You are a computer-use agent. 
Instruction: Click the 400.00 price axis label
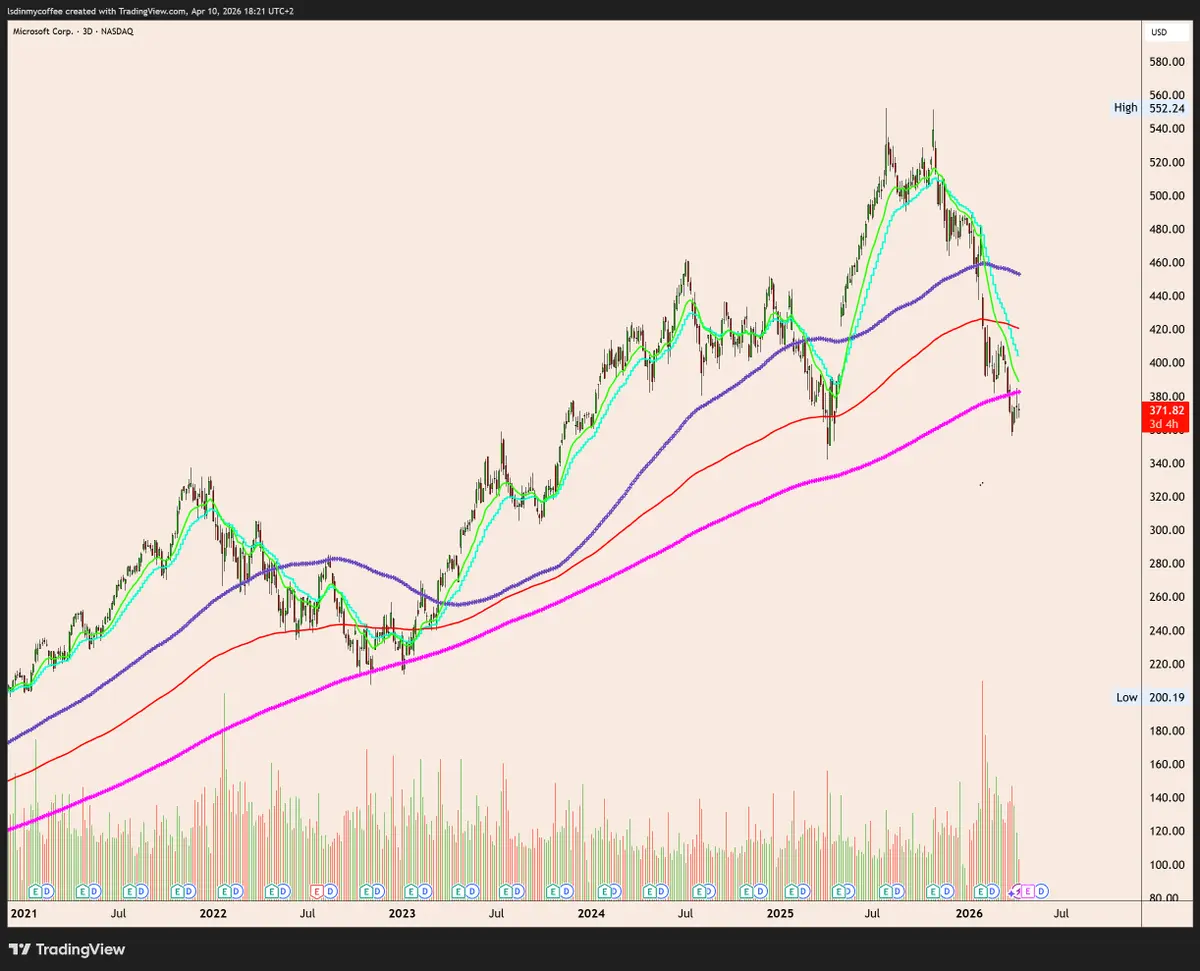[1168, 363]
